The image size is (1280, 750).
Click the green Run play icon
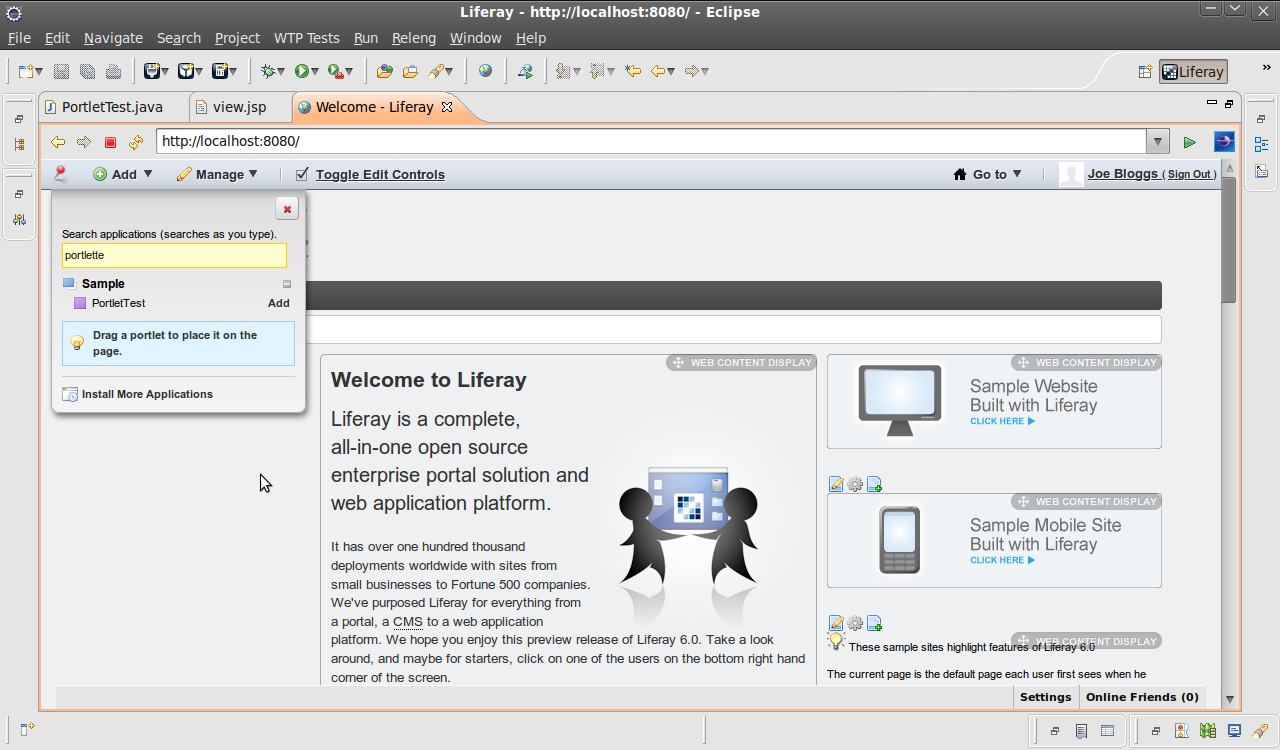pyautogui.click(x=301, y=71)
